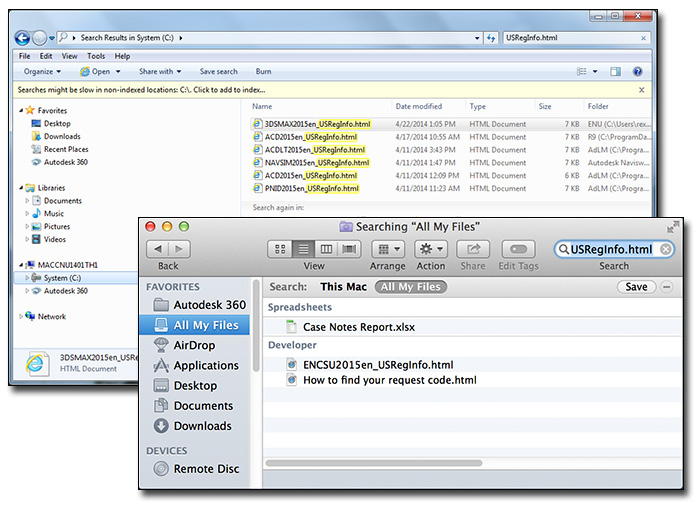Image resolution: width=696 pixels, height=506 pixels.
Task: Open the Finder Action gear menu
Action: point(431,249)
